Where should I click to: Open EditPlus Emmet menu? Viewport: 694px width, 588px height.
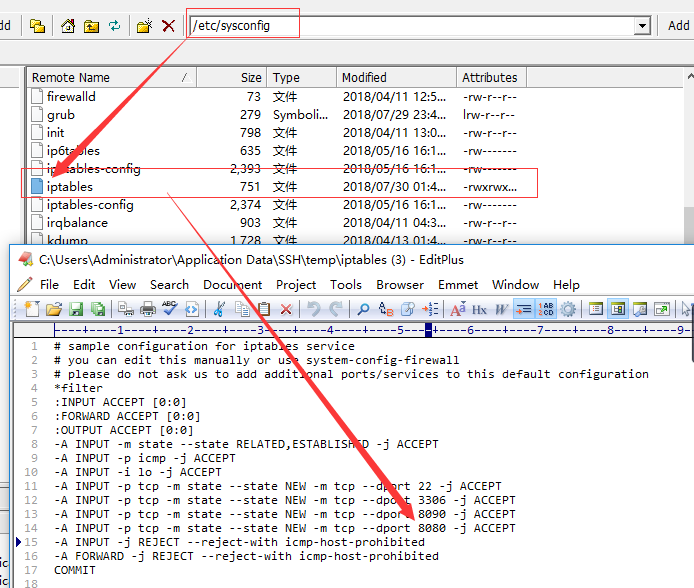pos(458,284)
